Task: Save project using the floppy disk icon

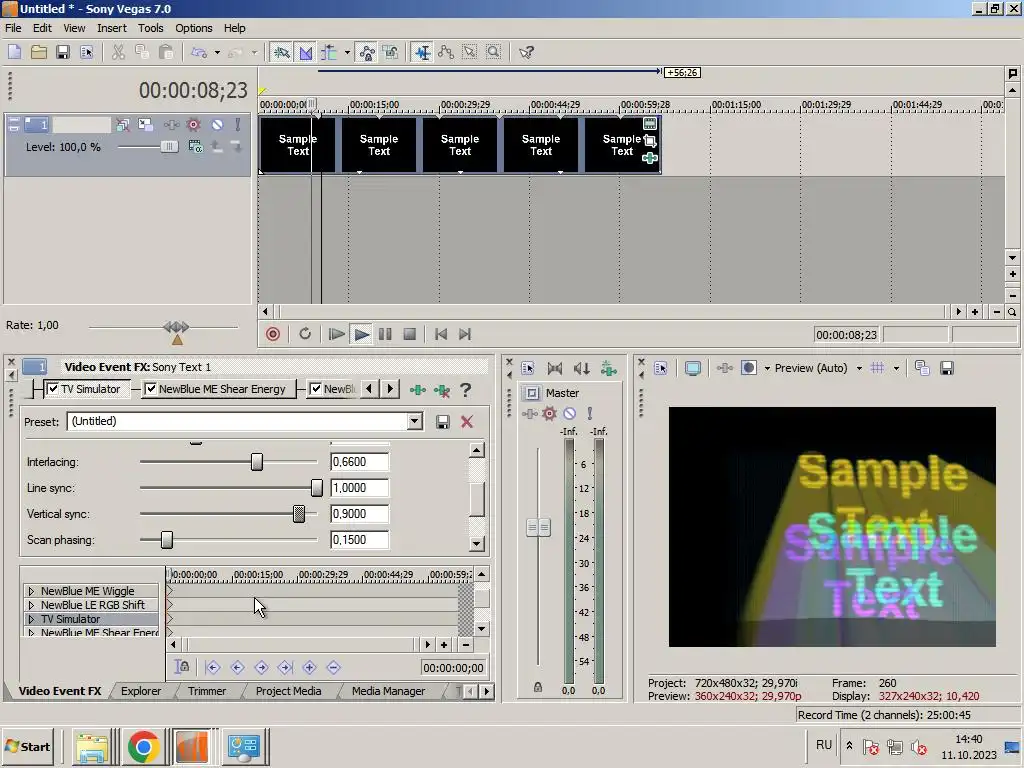Action: click(63, 52)
